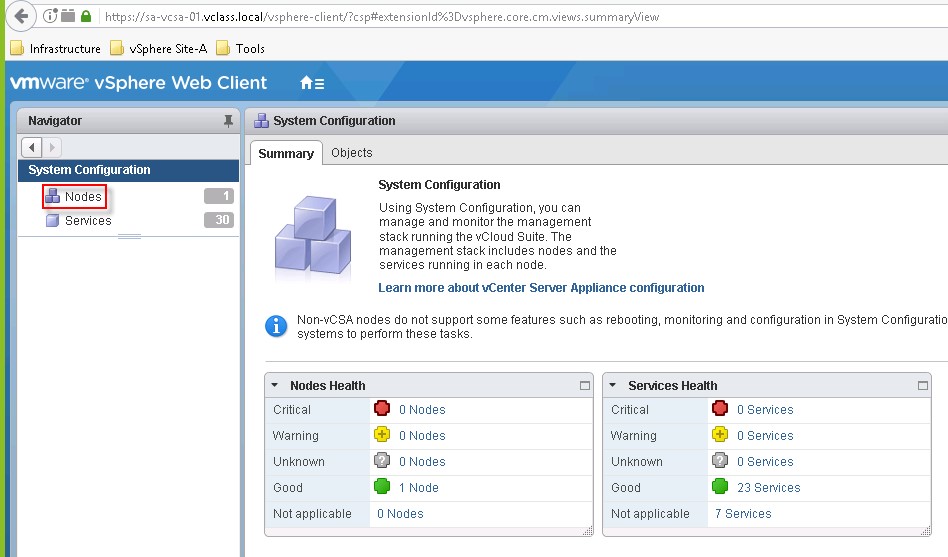Viewport: 948px width, 557px height.
Task: Open the Tools bookmarks folder
Action: pos(241,48)
